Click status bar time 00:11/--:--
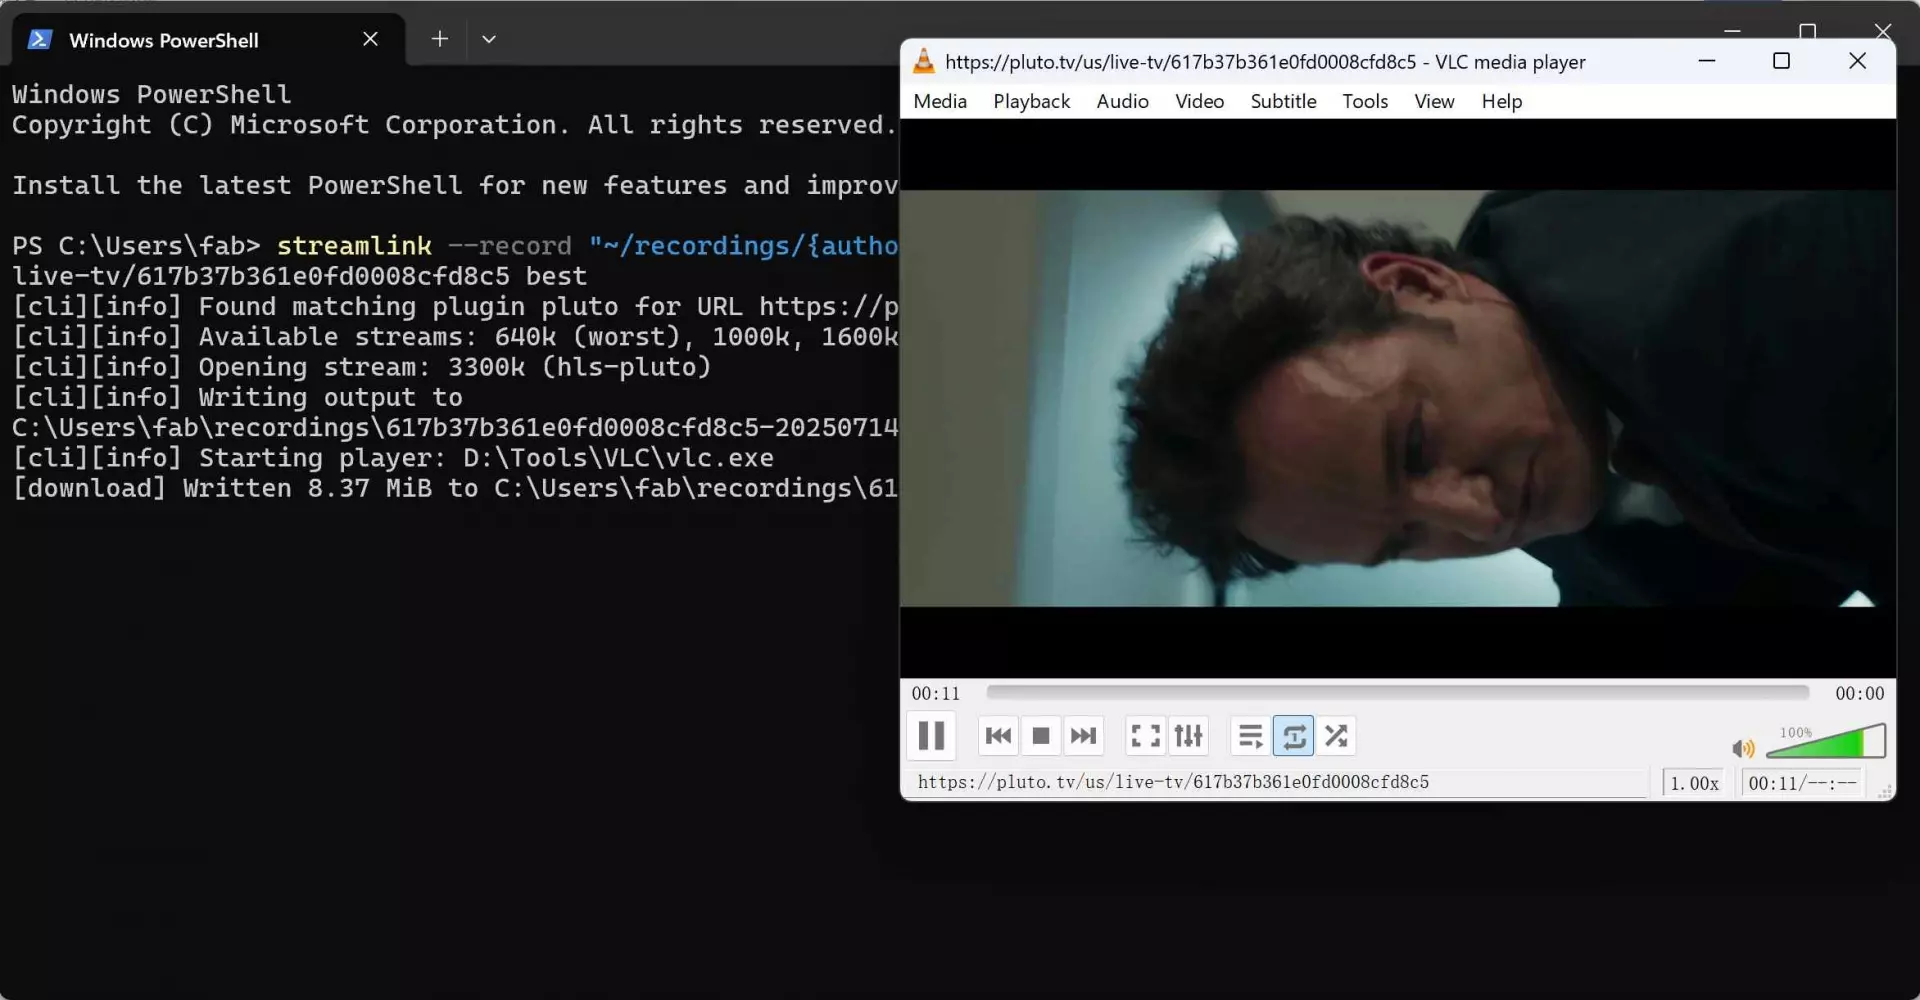The width and height of the screenshot is (1920, 1000). [x=1802, y=783]
